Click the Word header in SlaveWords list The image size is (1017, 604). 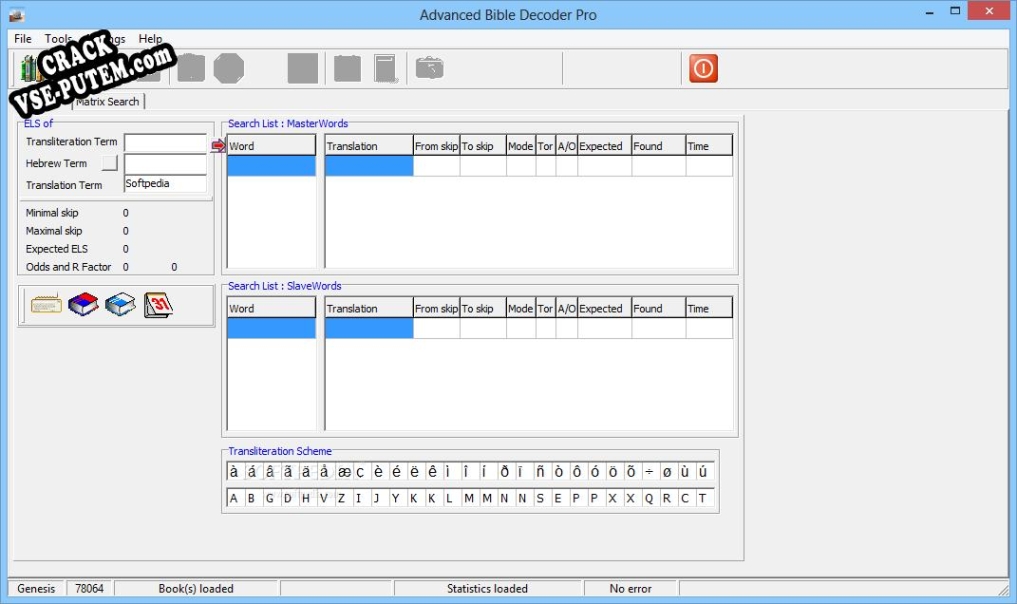click(271, 308)
